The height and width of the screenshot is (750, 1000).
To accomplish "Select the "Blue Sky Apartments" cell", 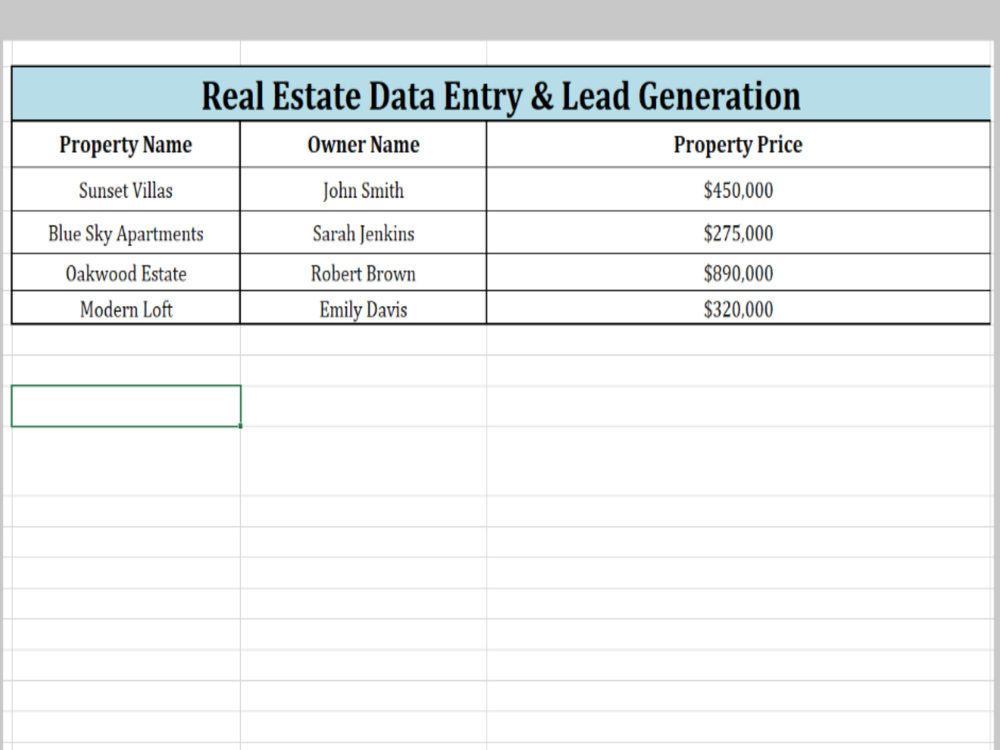I will pyautogui.click(x=126, y=233).
